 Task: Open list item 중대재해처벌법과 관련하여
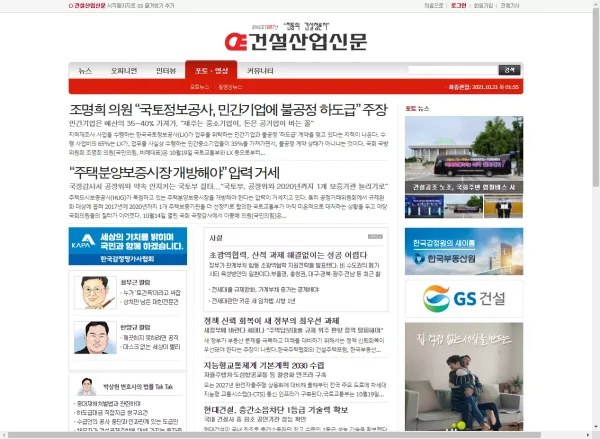coord(108,403)
